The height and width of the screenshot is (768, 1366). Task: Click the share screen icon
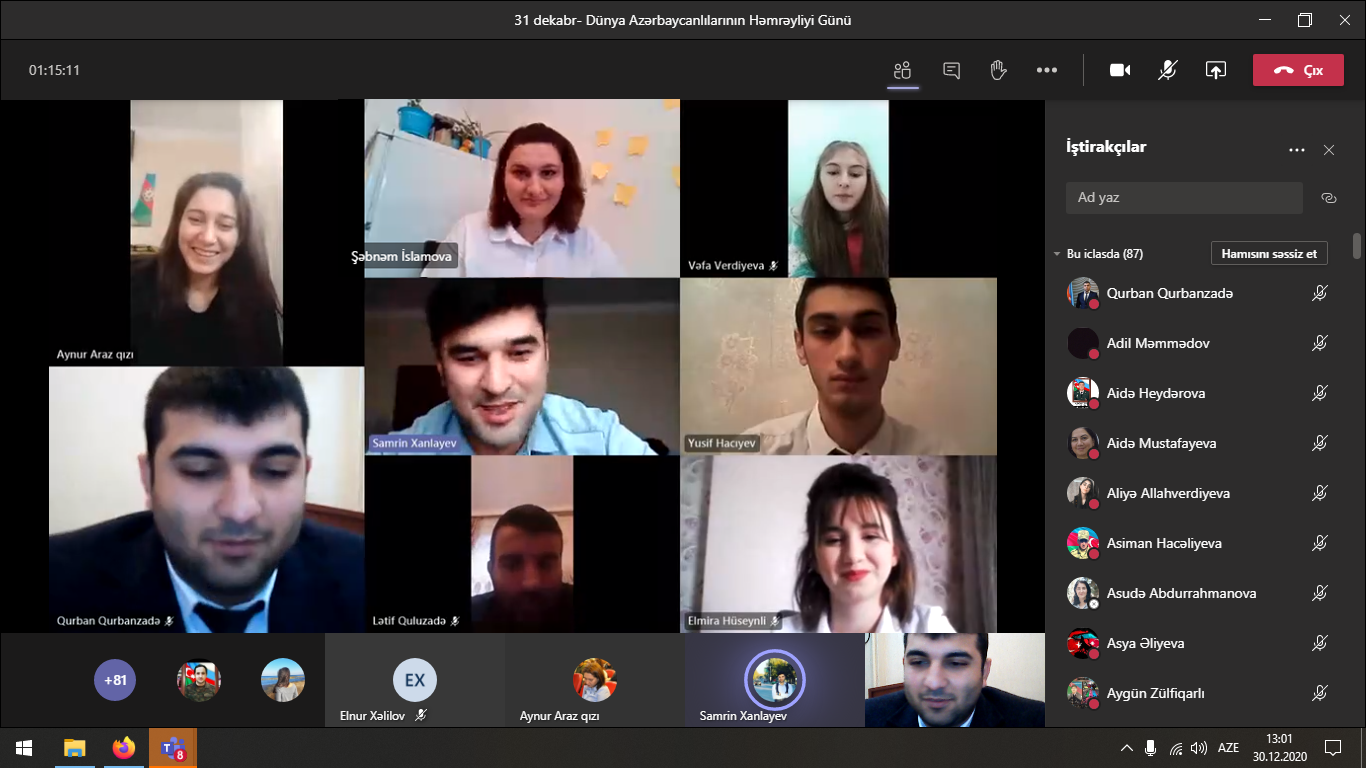pyautogui.click(x=1215, y=70)
